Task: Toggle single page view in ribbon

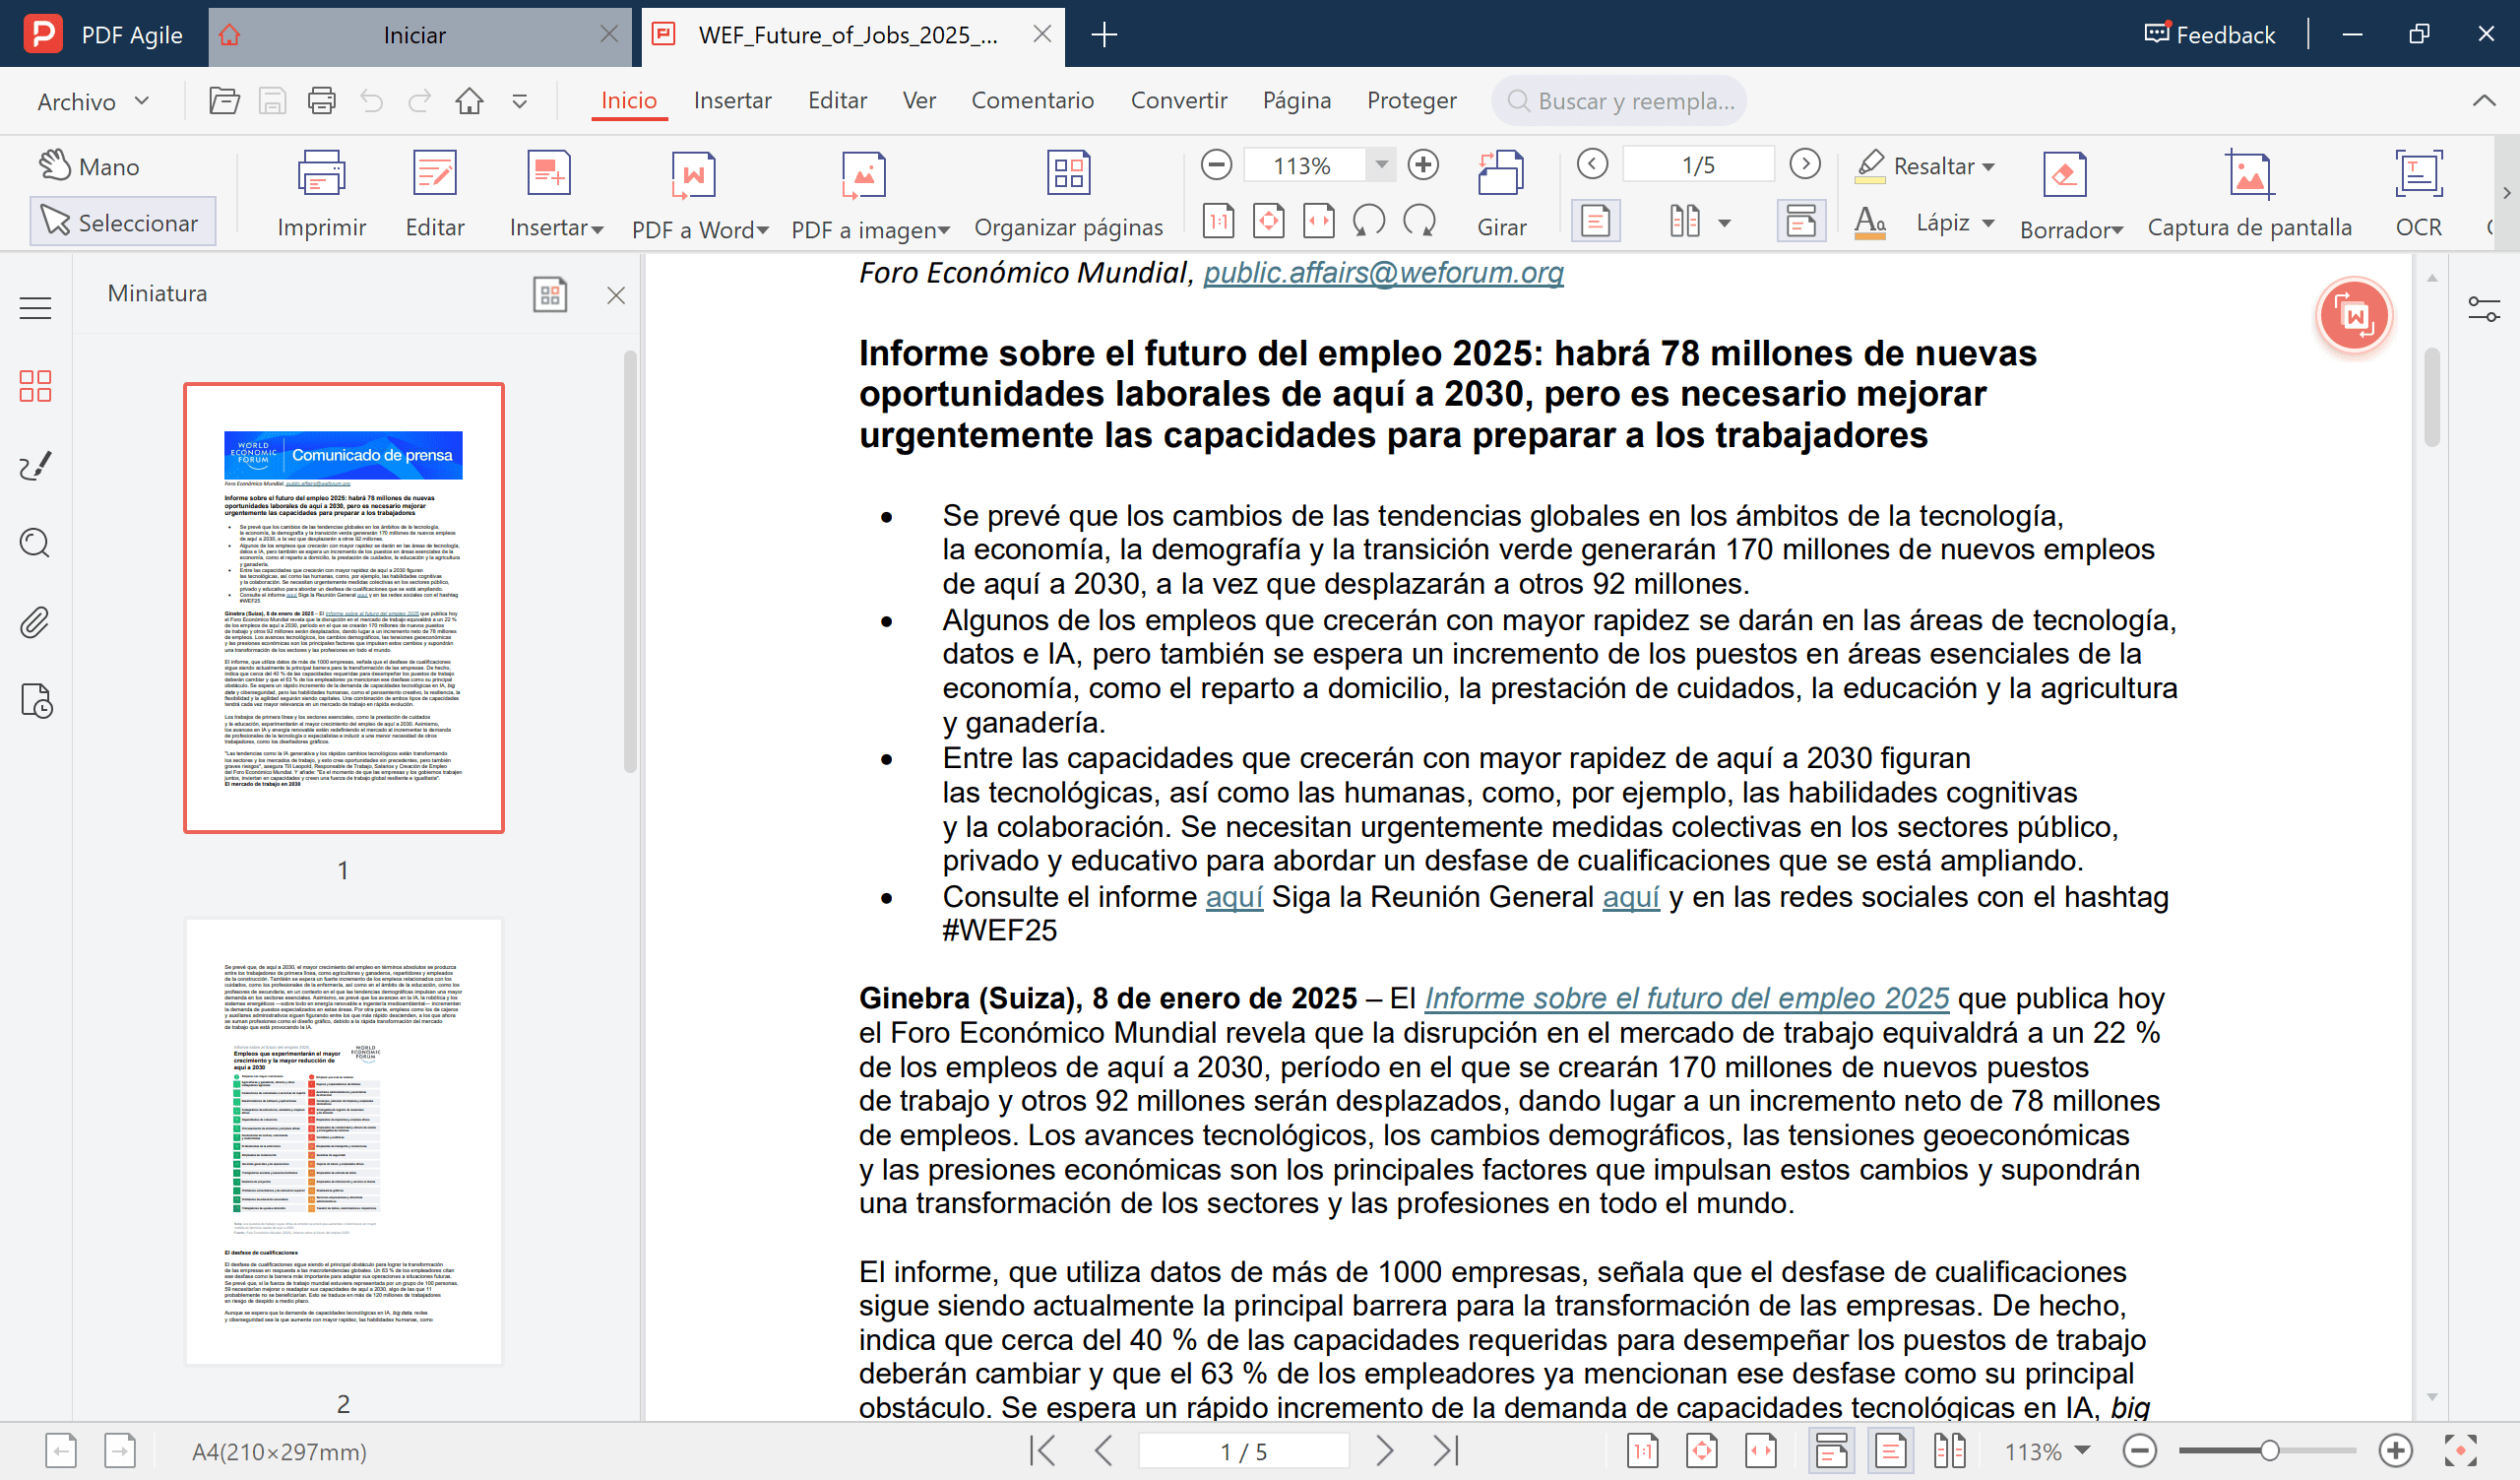Action: 1596,221
